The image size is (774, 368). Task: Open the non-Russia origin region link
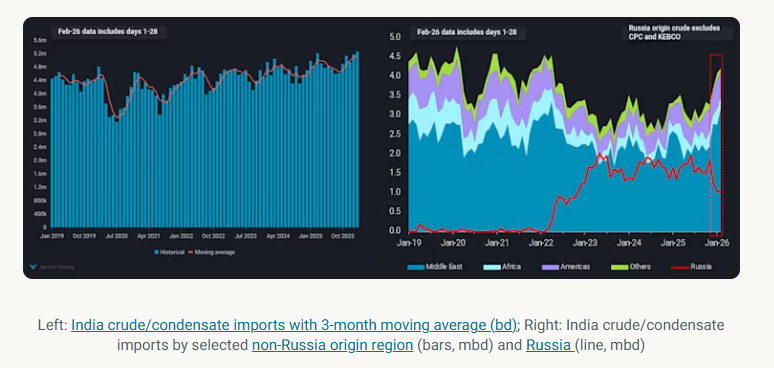click(x=332, y=345)
